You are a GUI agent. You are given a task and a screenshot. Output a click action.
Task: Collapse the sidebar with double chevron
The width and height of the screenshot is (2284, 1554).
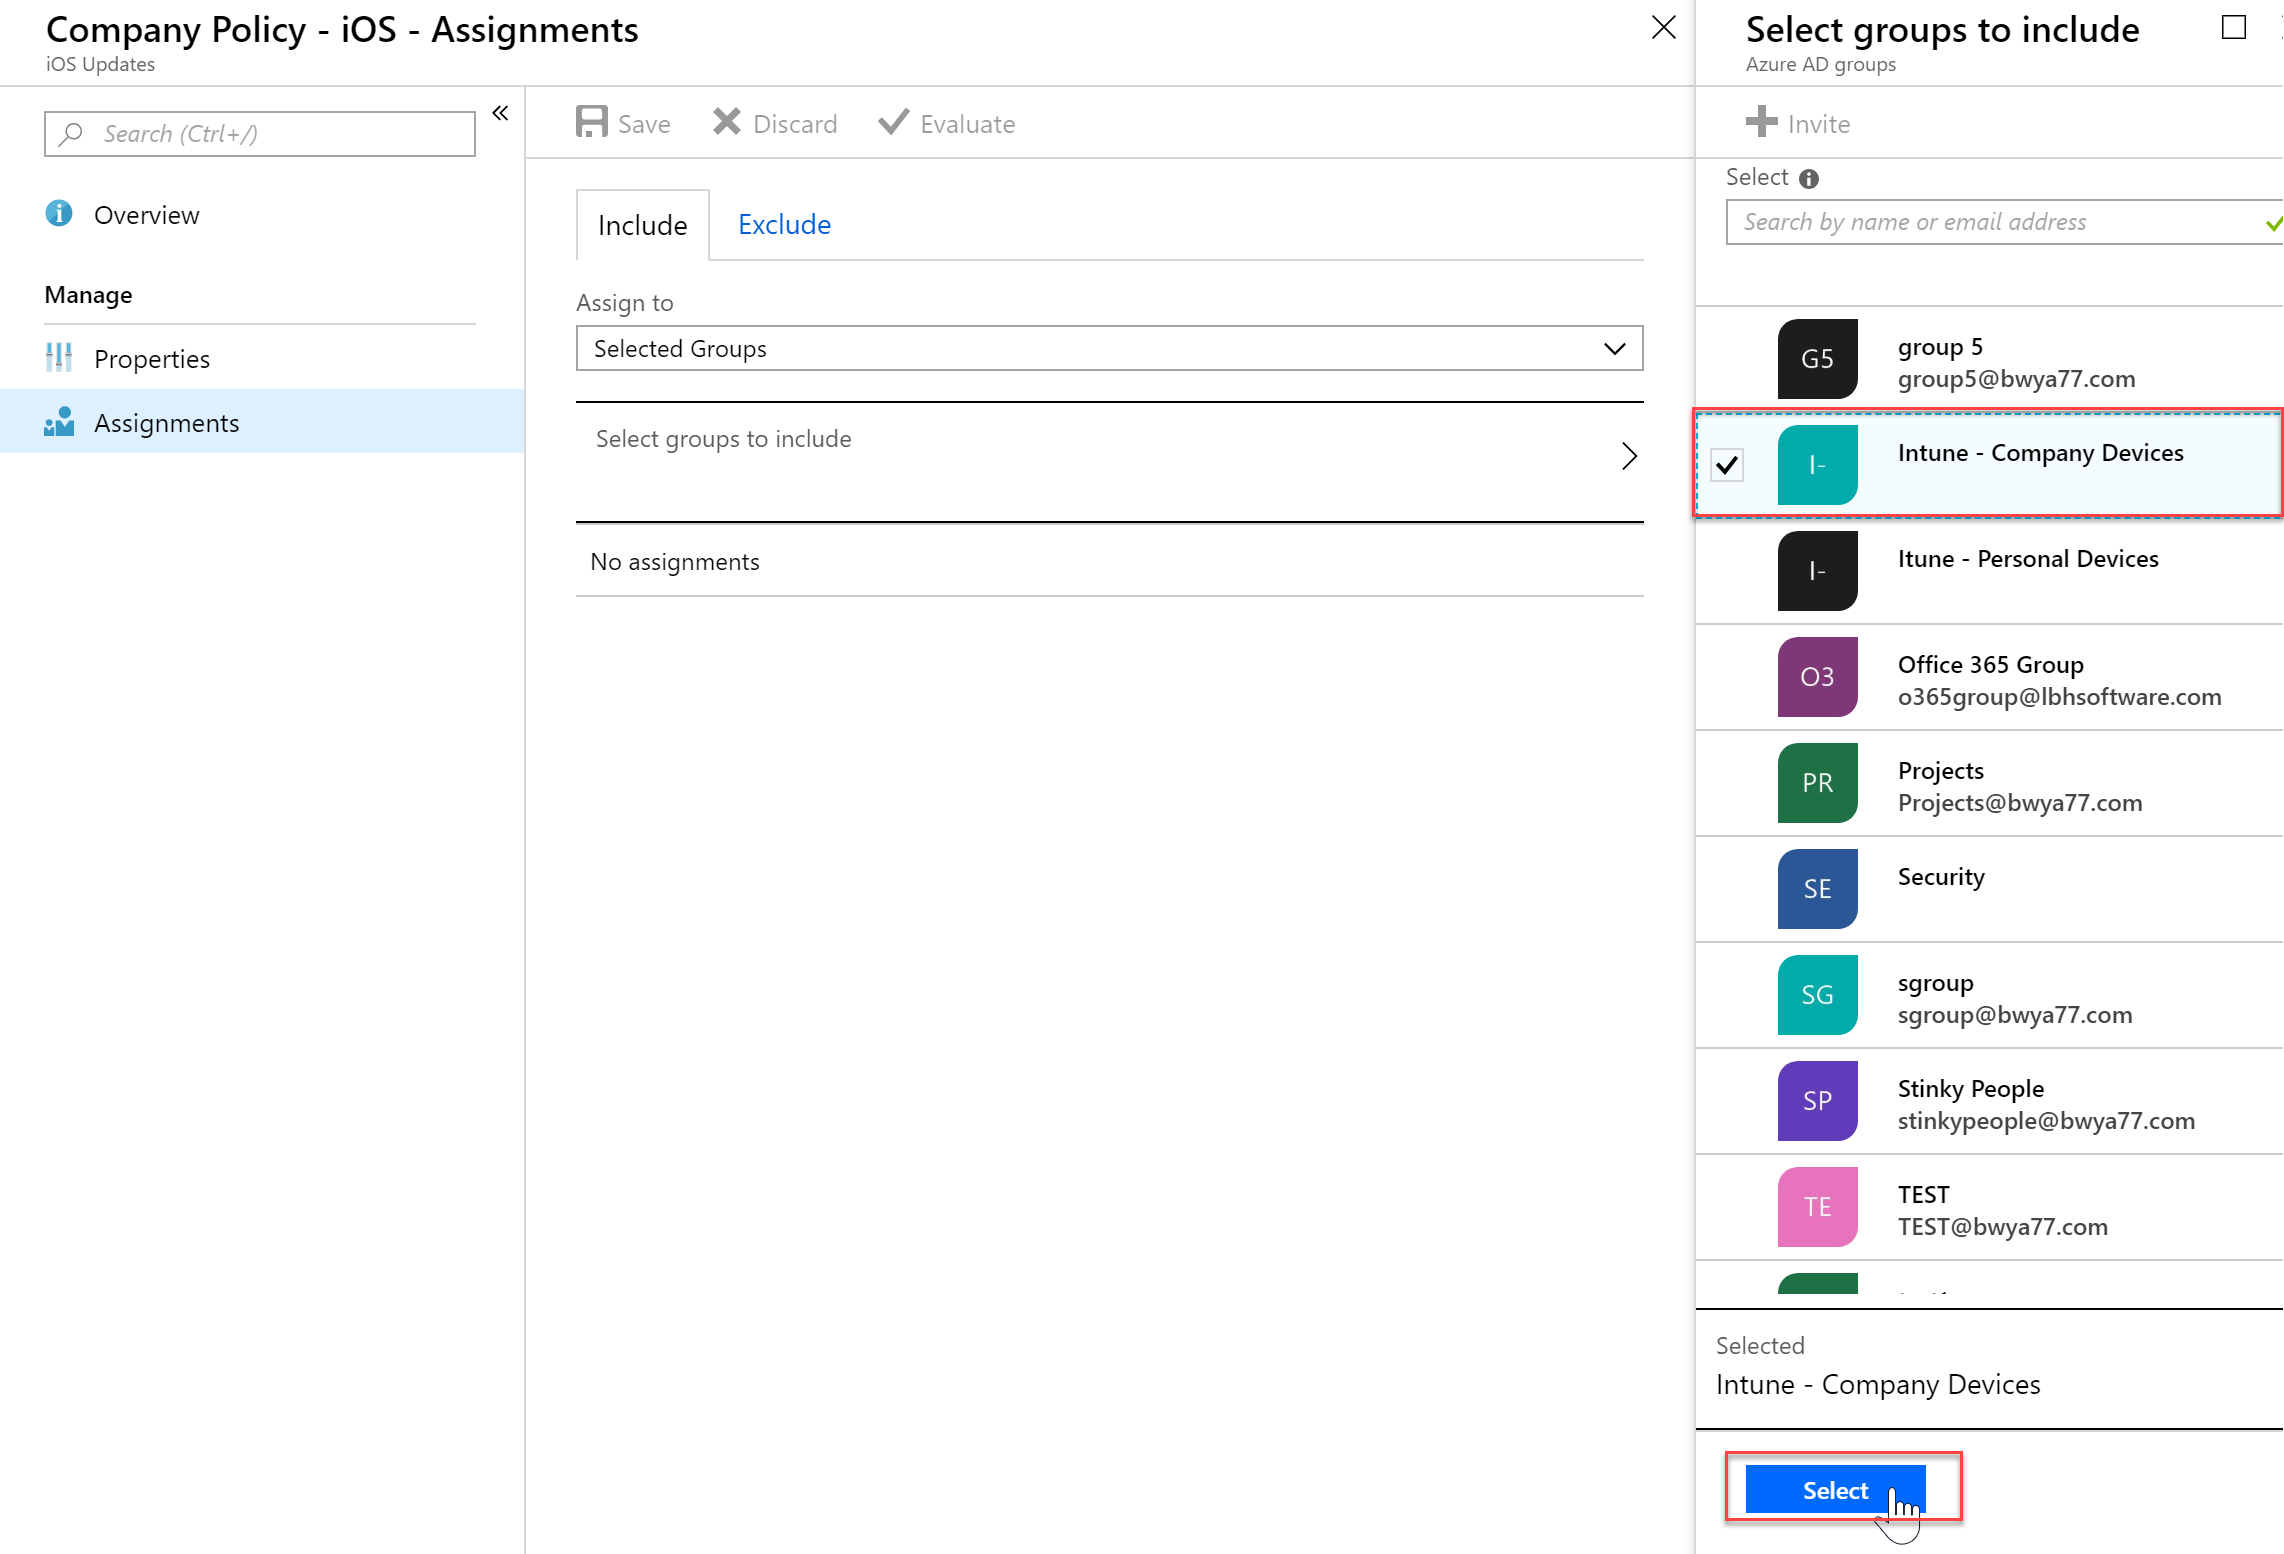500,114
